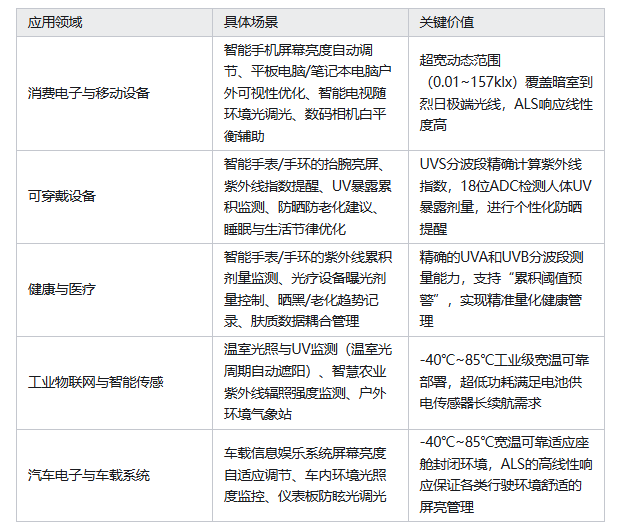Select the cell '汽车电子与车载系统'
621x531 pixels.
(x=114, y=475)
